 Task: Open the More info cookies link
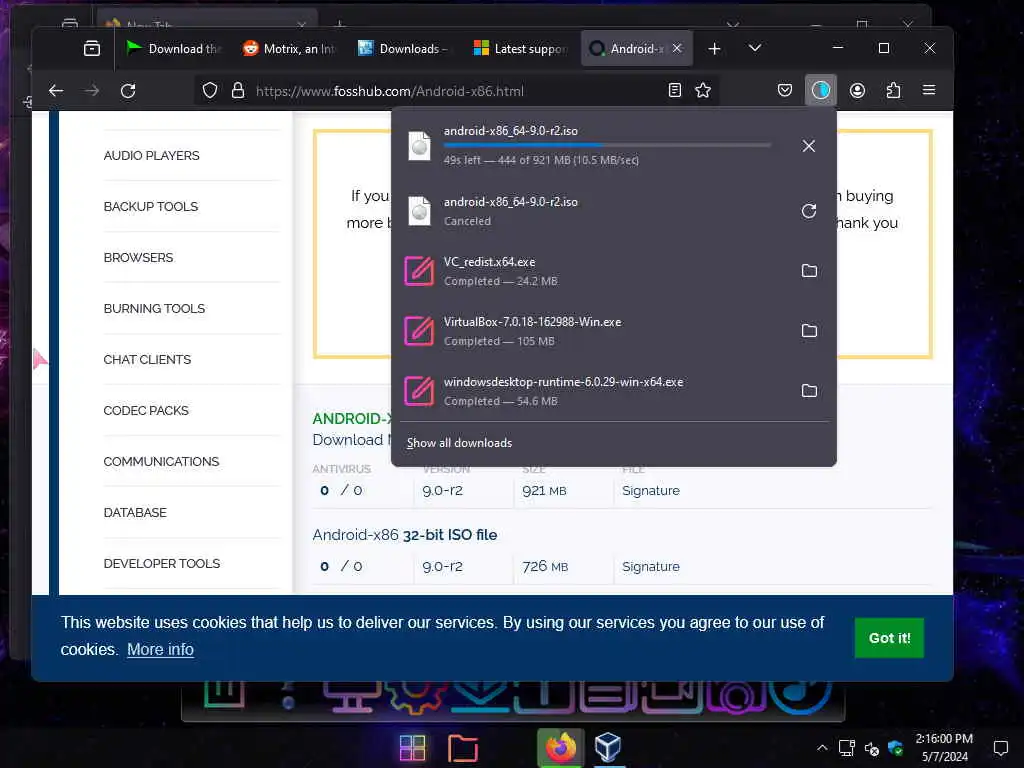[161, 649]
